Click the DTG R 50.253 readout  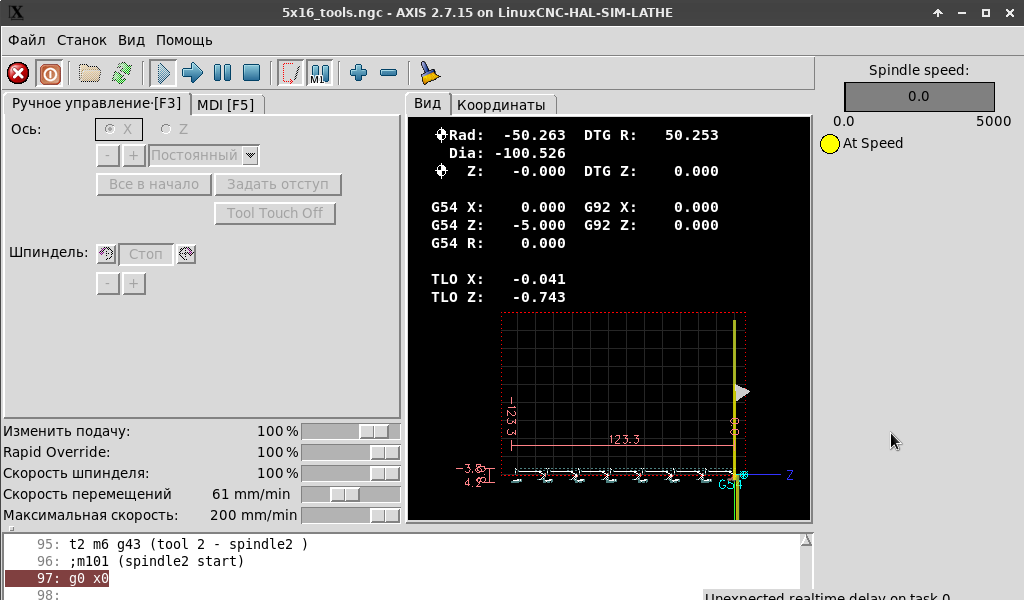tap(651, 135)
